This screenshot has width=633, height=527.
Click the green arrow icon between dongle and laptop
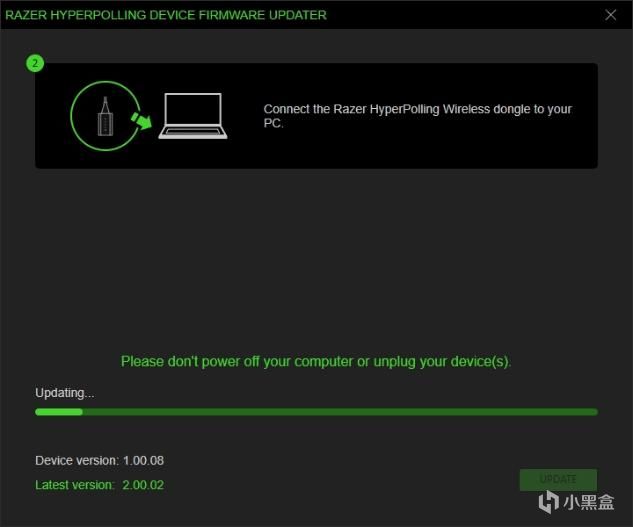pos(141,121)
